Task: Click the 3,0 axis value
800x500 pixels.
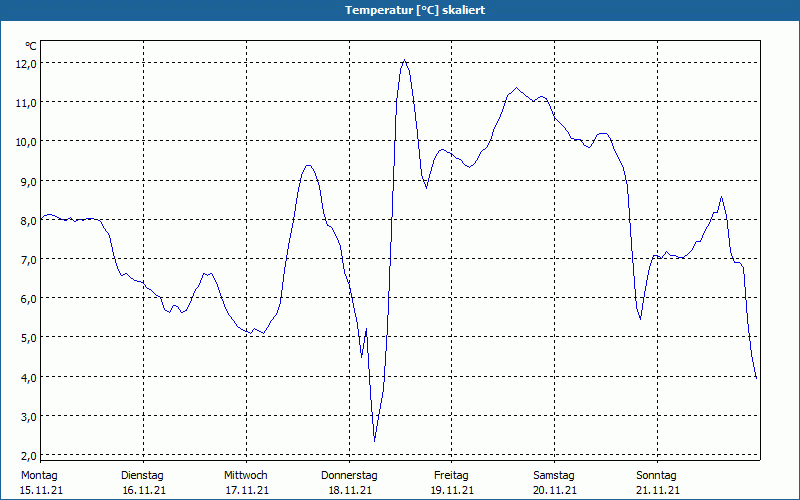Action: 28,416
